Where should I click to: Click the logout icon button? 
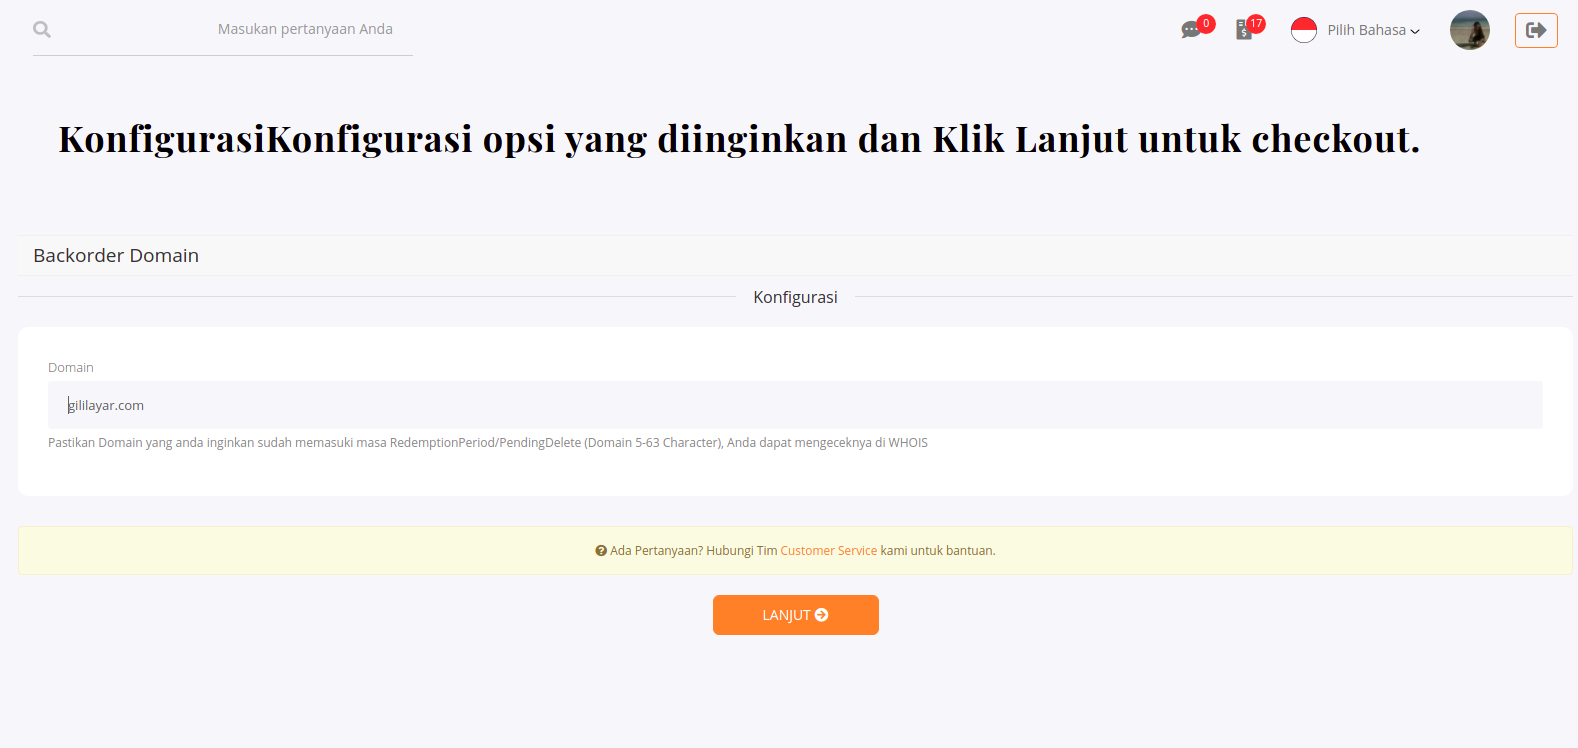click(x=1536, y=30)
